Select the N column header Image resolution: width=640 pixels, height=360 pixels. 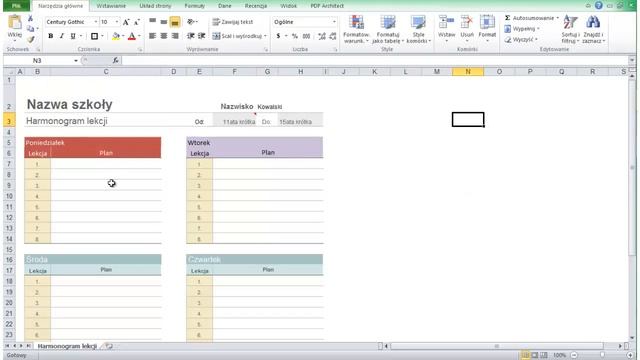coord(468,71)
